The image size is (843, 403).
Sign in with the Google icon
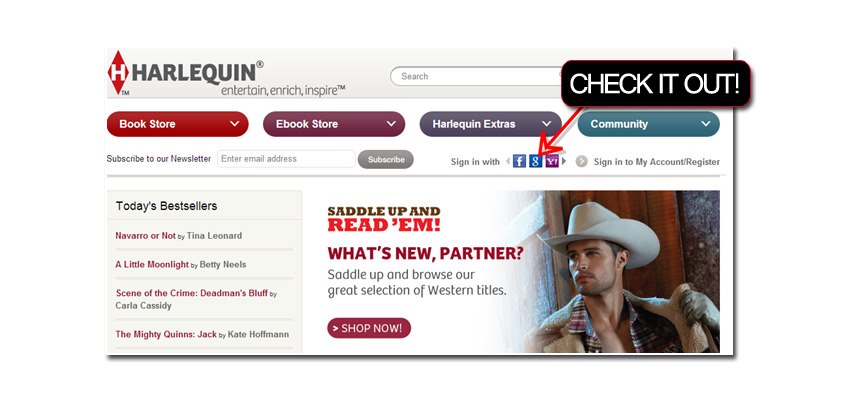(535, 161)
